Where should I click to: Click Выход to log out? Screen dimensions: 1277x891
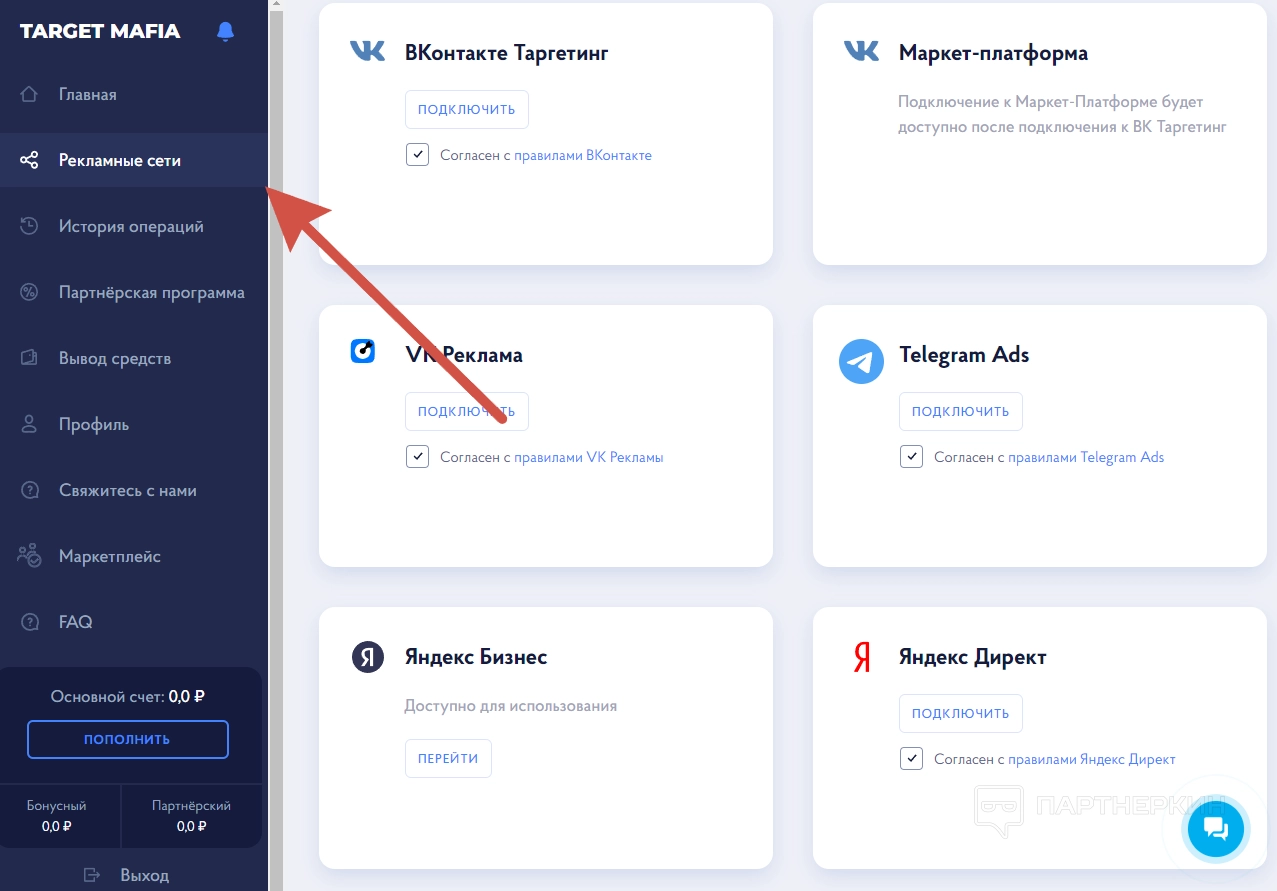pos(144,875)
